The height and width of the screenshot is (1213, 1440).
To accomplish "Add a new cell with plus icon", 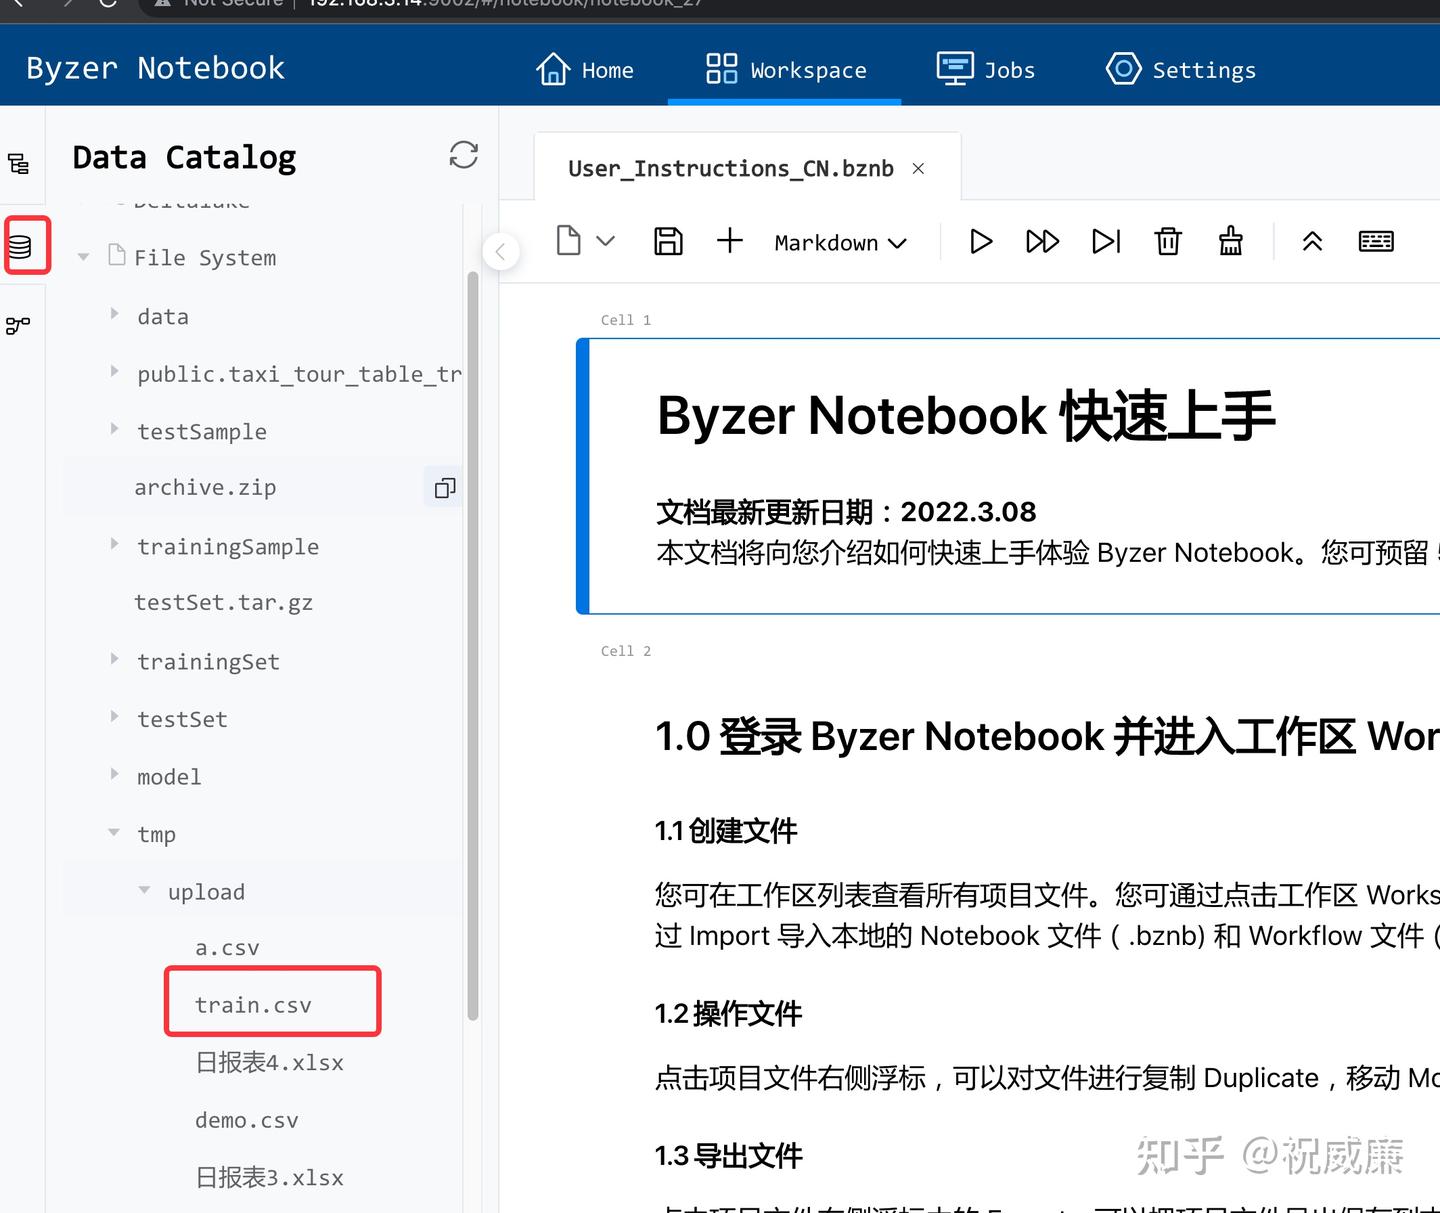I will [730, 241].
